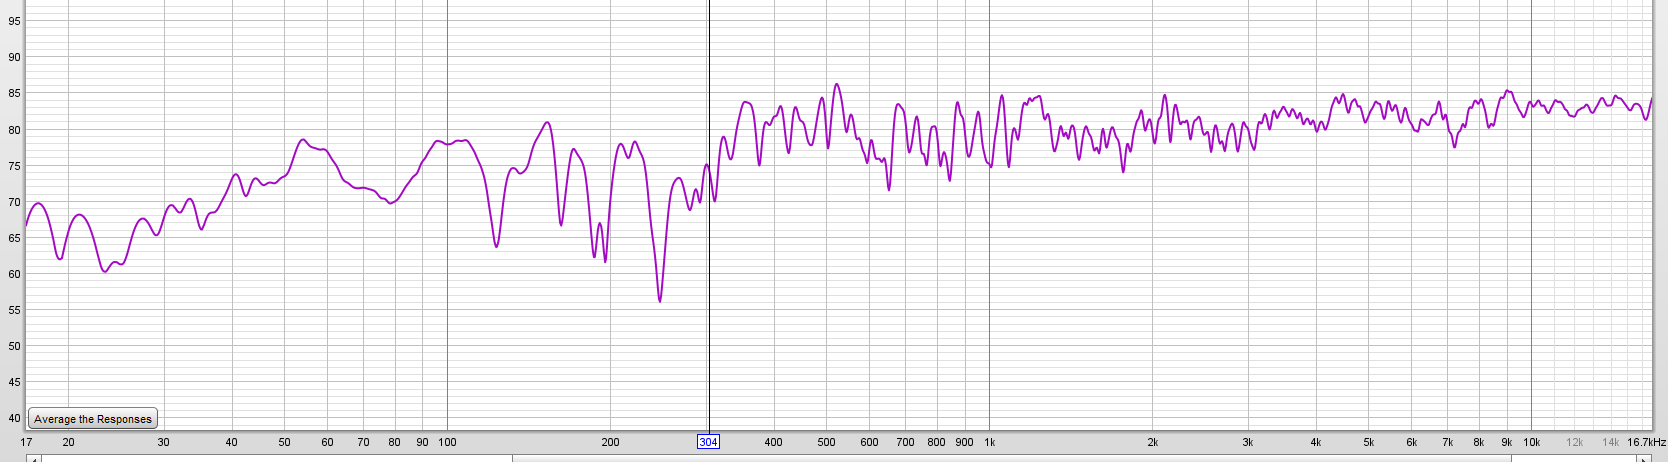Click the 14k greyed frequency label

1610,442
